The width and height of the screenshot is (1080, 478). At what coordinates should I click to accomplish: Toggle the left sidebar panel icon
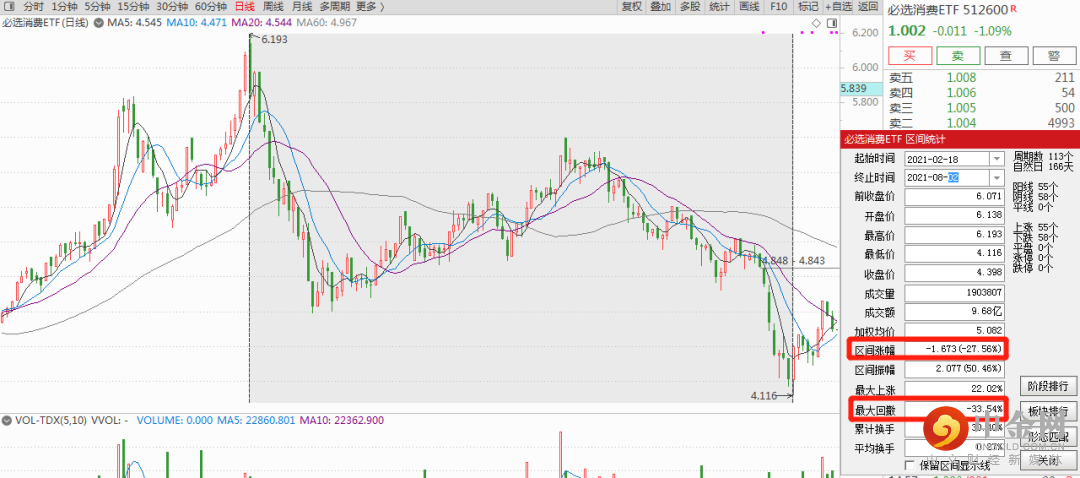pos(10,6)
